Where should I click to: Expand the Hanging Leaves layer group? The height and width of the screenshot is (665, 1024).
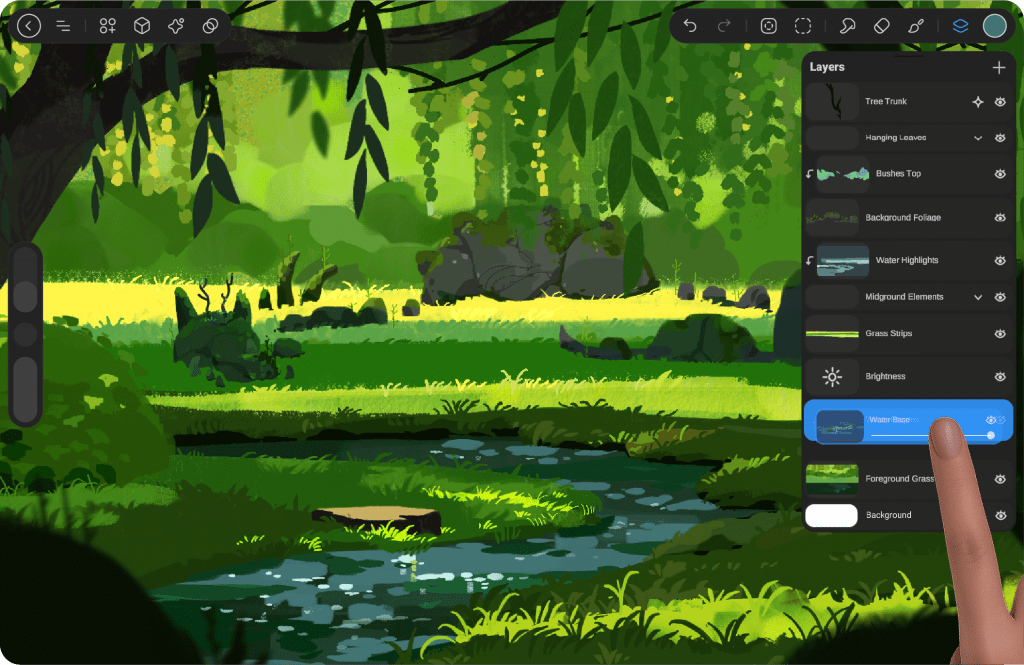(x=978, y=138)
